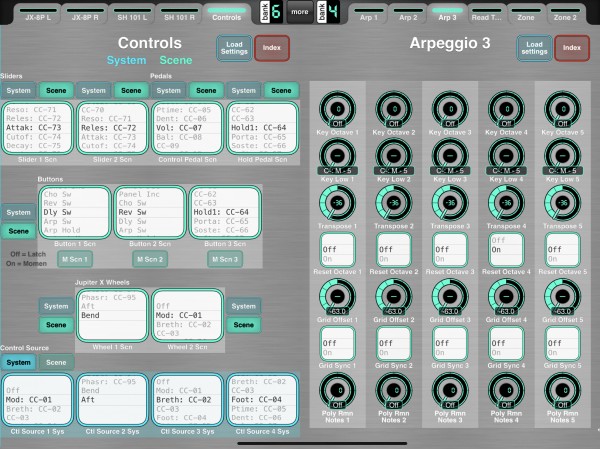Select the Arp 2 tab
600x449 pixels.
point(408,15)
